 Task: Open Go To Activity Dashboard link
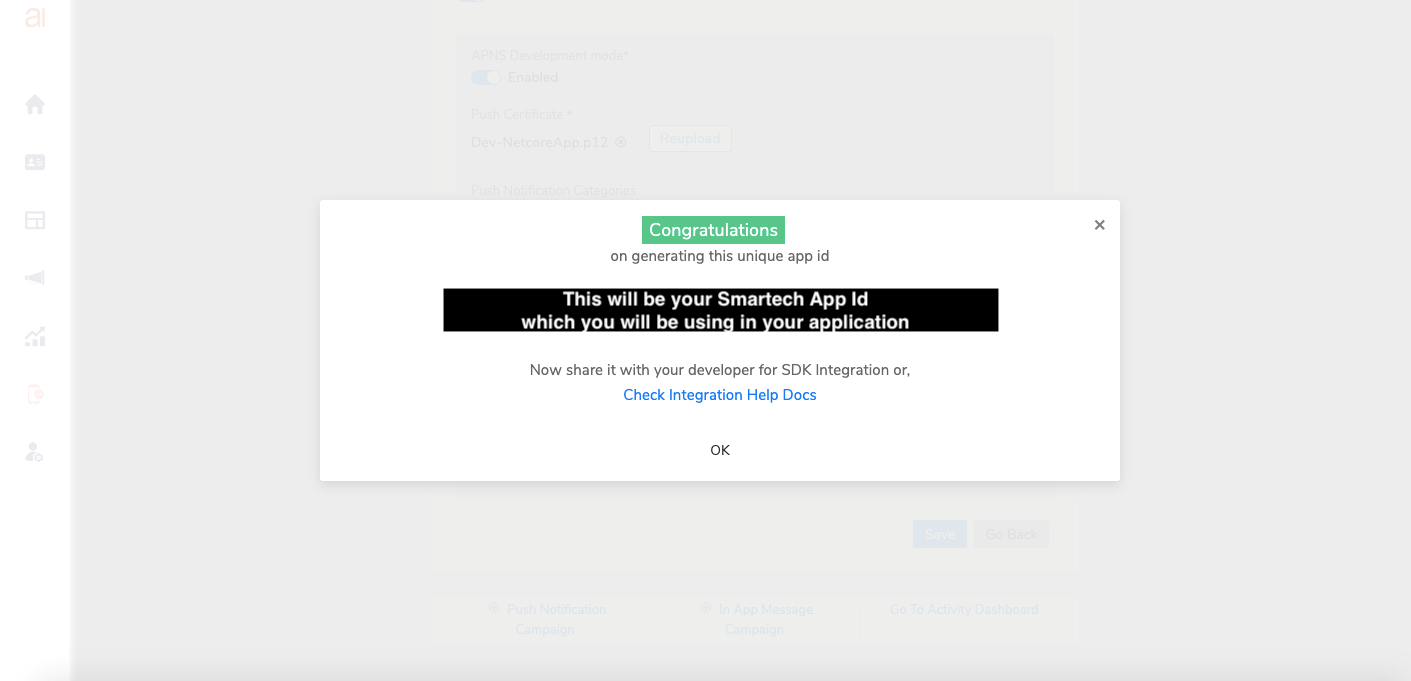click(x=964, y=609)
